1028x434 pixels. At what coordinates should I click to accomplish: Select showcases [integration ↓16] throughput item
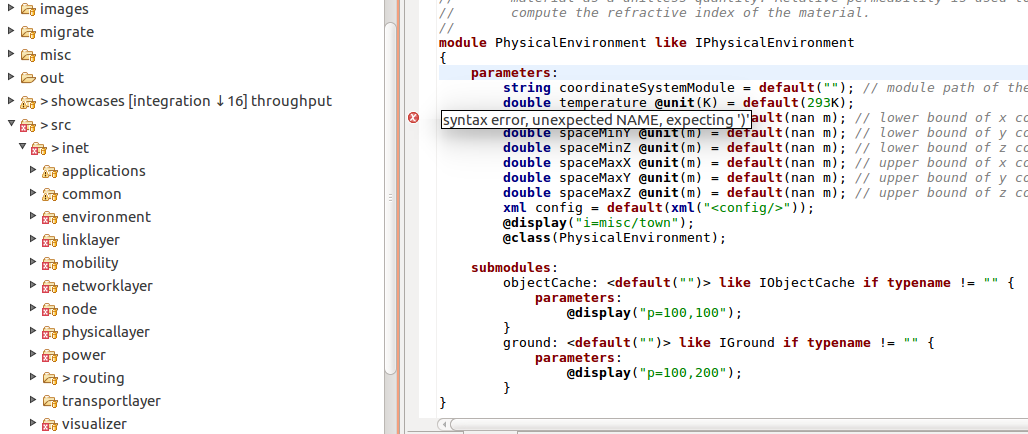point(186,101)
